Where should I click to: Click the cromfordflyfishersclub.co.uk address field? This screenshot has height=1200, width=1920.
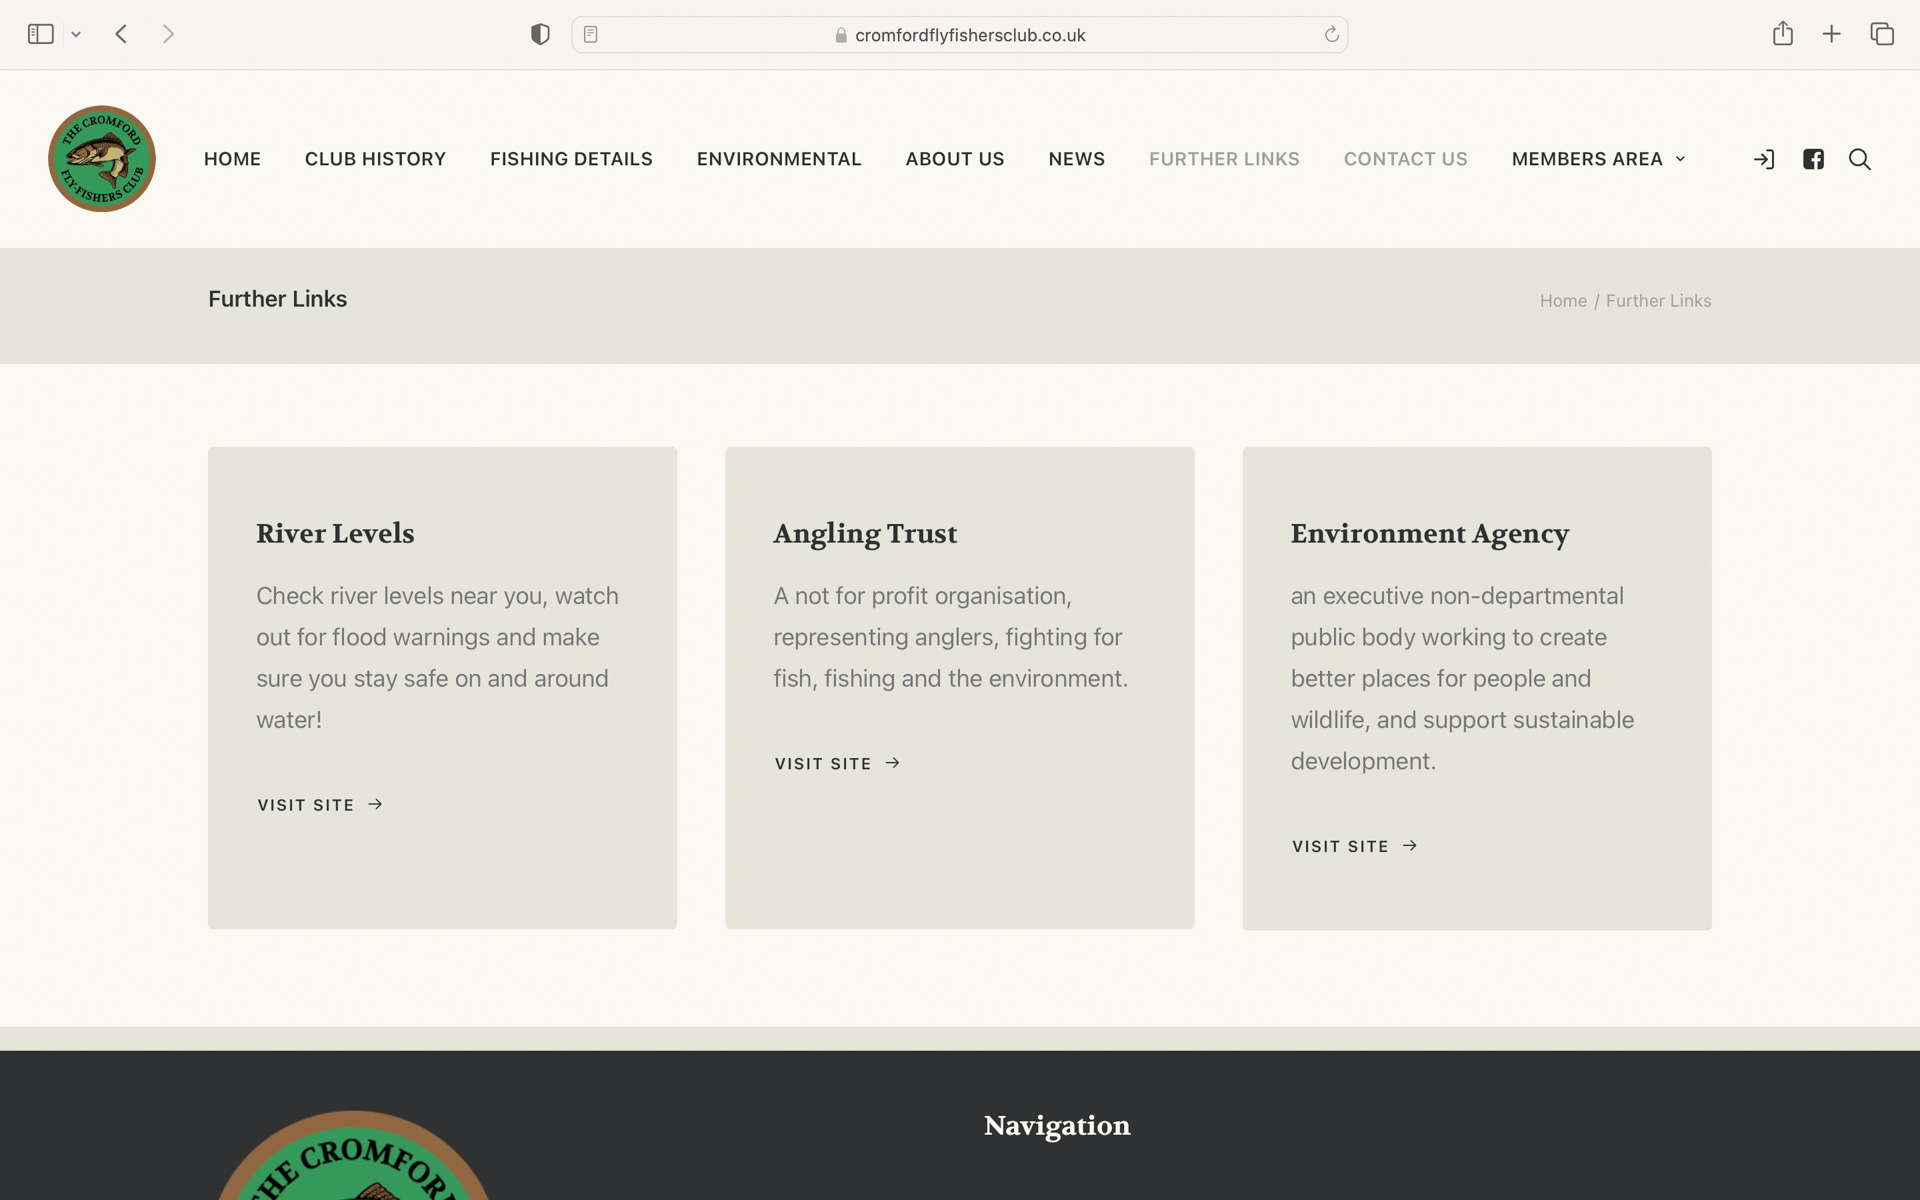(x=960, y=35)
